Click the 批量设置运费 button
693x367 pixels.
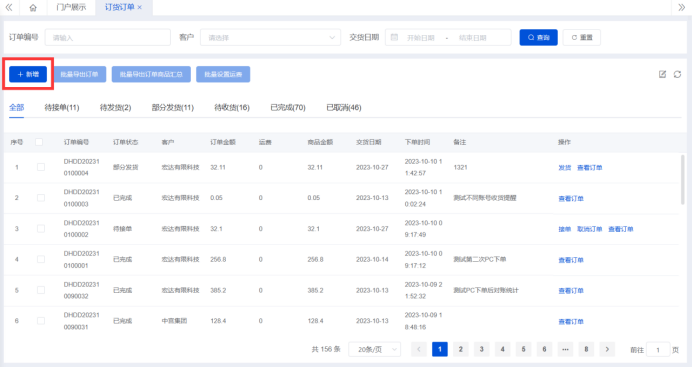pyautogui.click(x=223, y=74)
